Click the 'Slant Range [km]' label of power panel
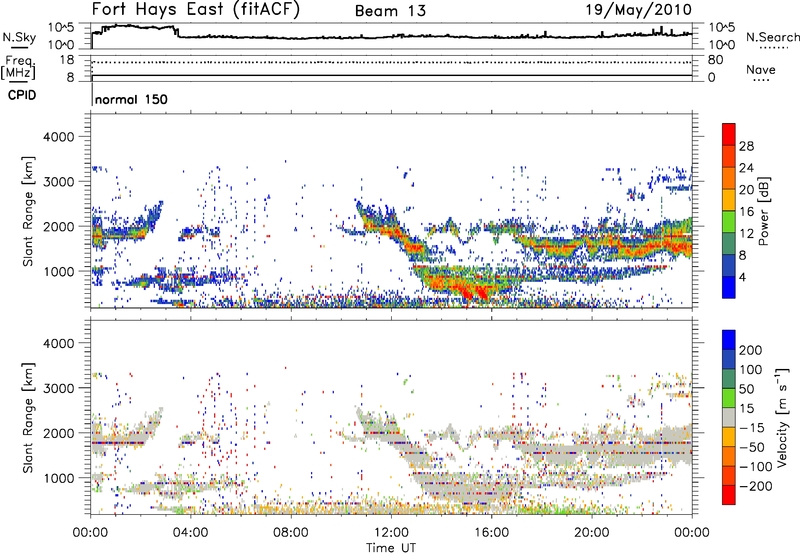800x554 pixels. pyautogui.click(x=28, y=211)
